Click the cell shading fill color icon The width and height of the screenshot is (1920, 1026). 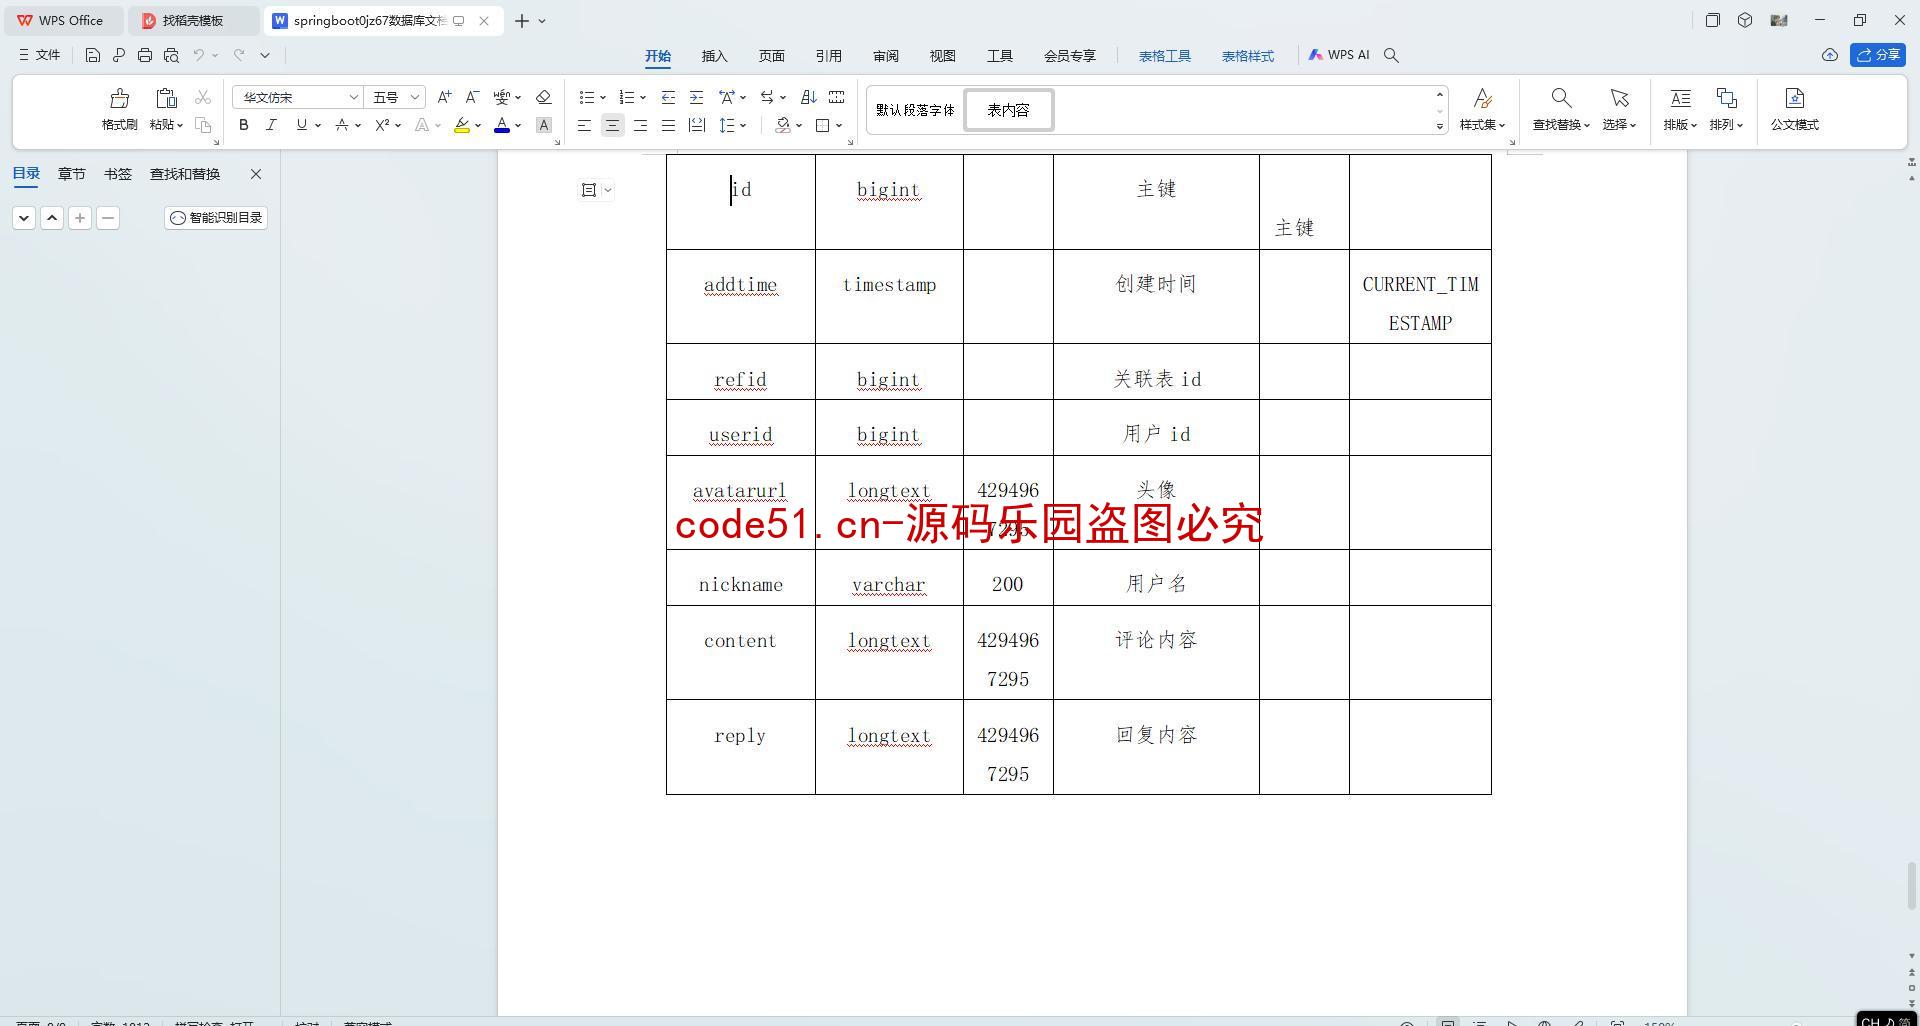[x=783, y=125]
